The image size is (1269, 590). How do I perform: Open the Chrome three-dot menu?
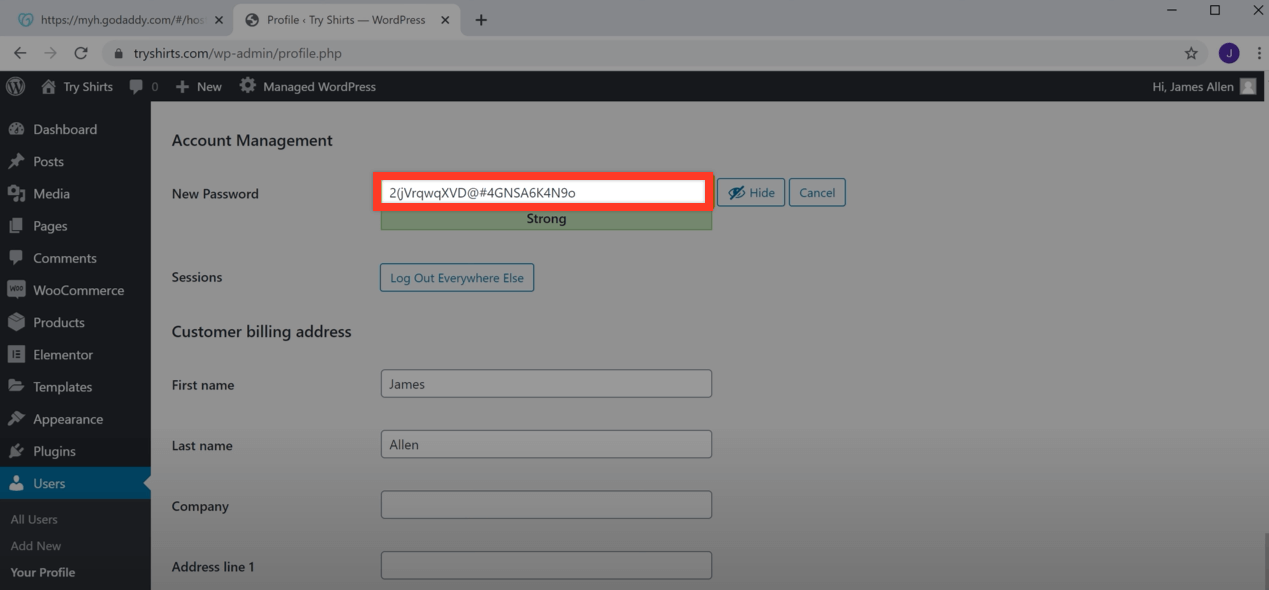pos(1258,53)
